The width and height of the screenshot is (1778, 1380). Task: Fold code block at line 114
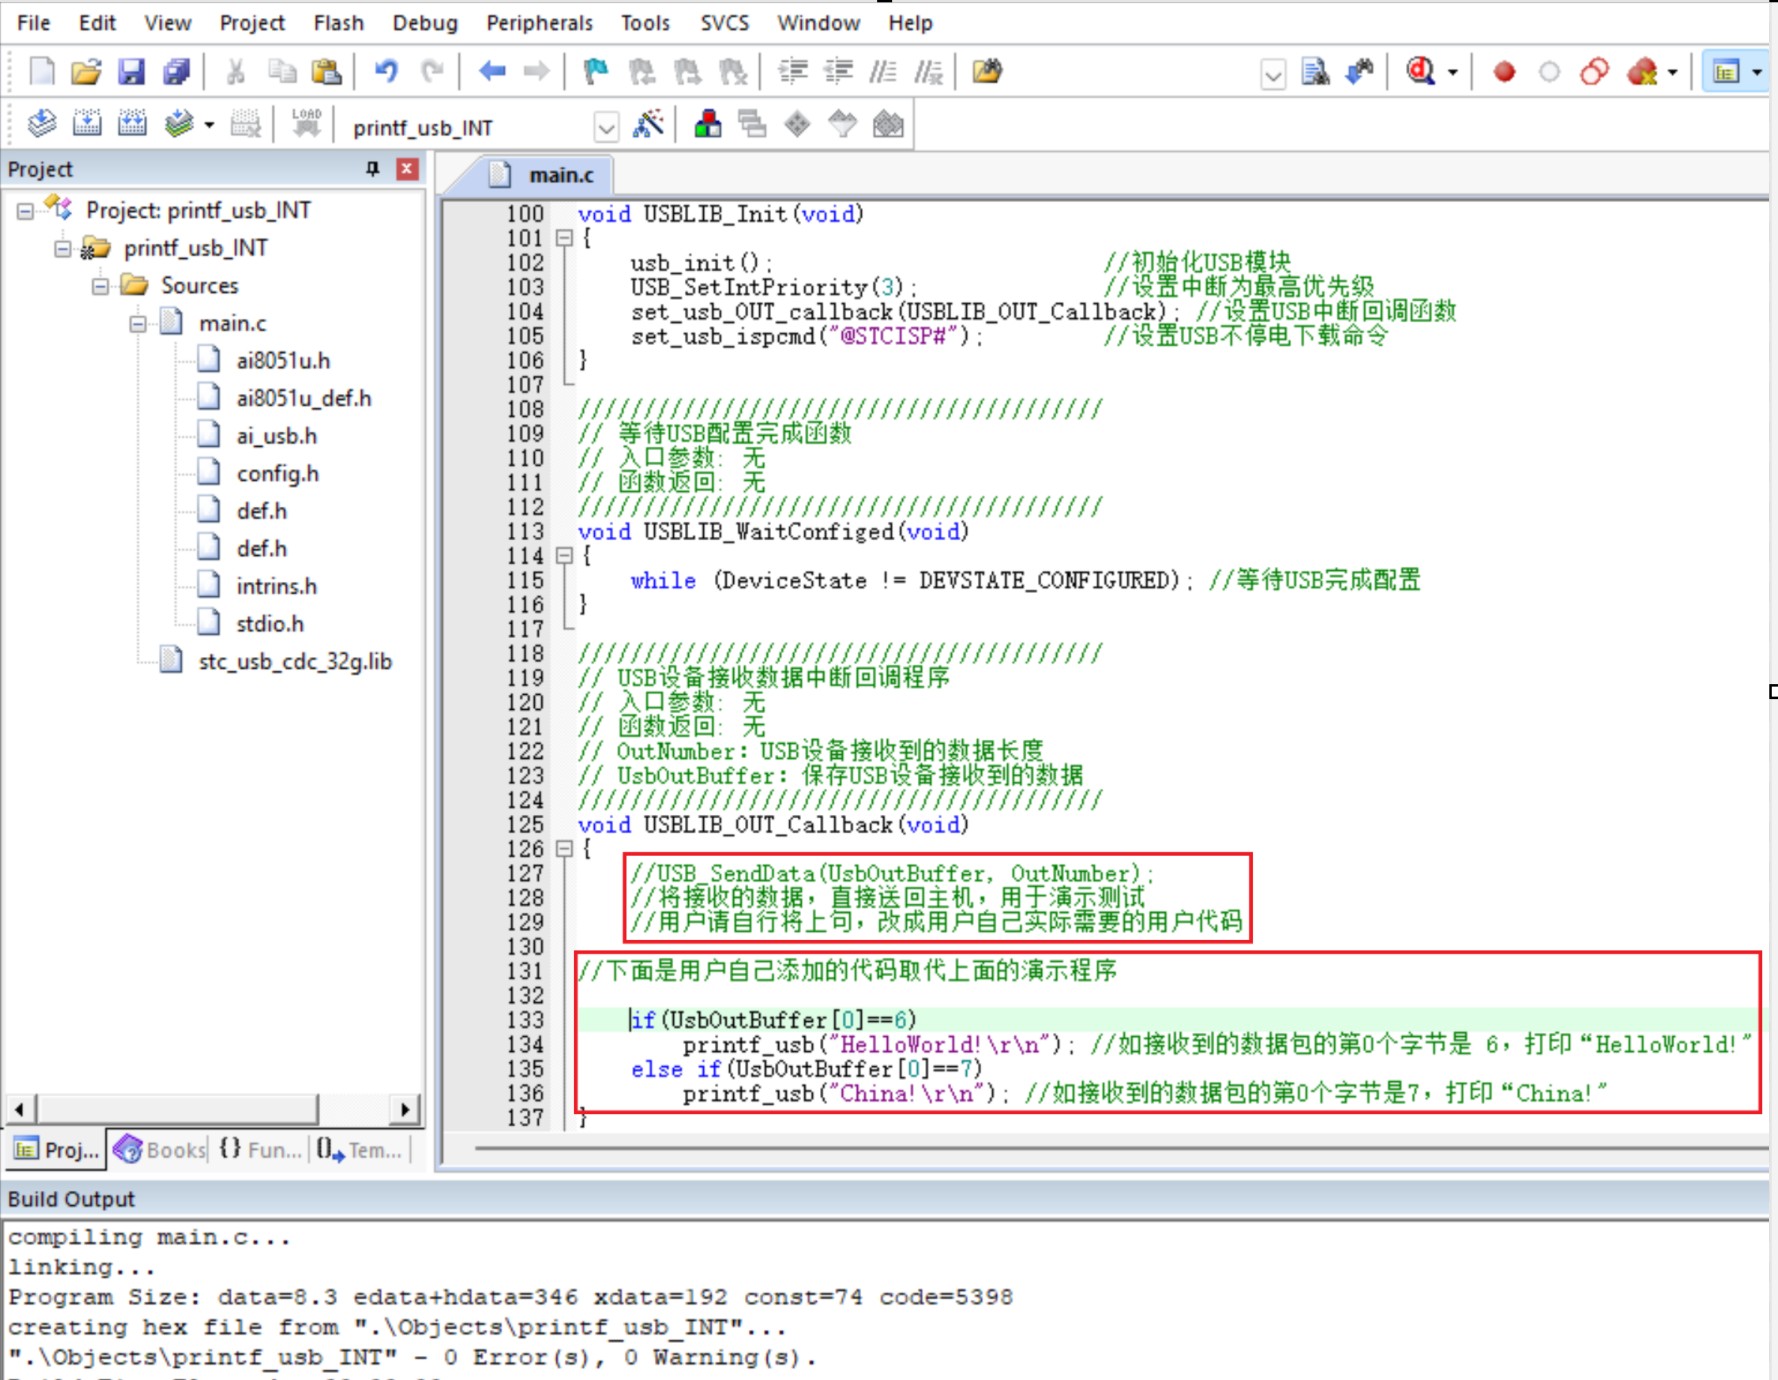click(x=564, y=556)
